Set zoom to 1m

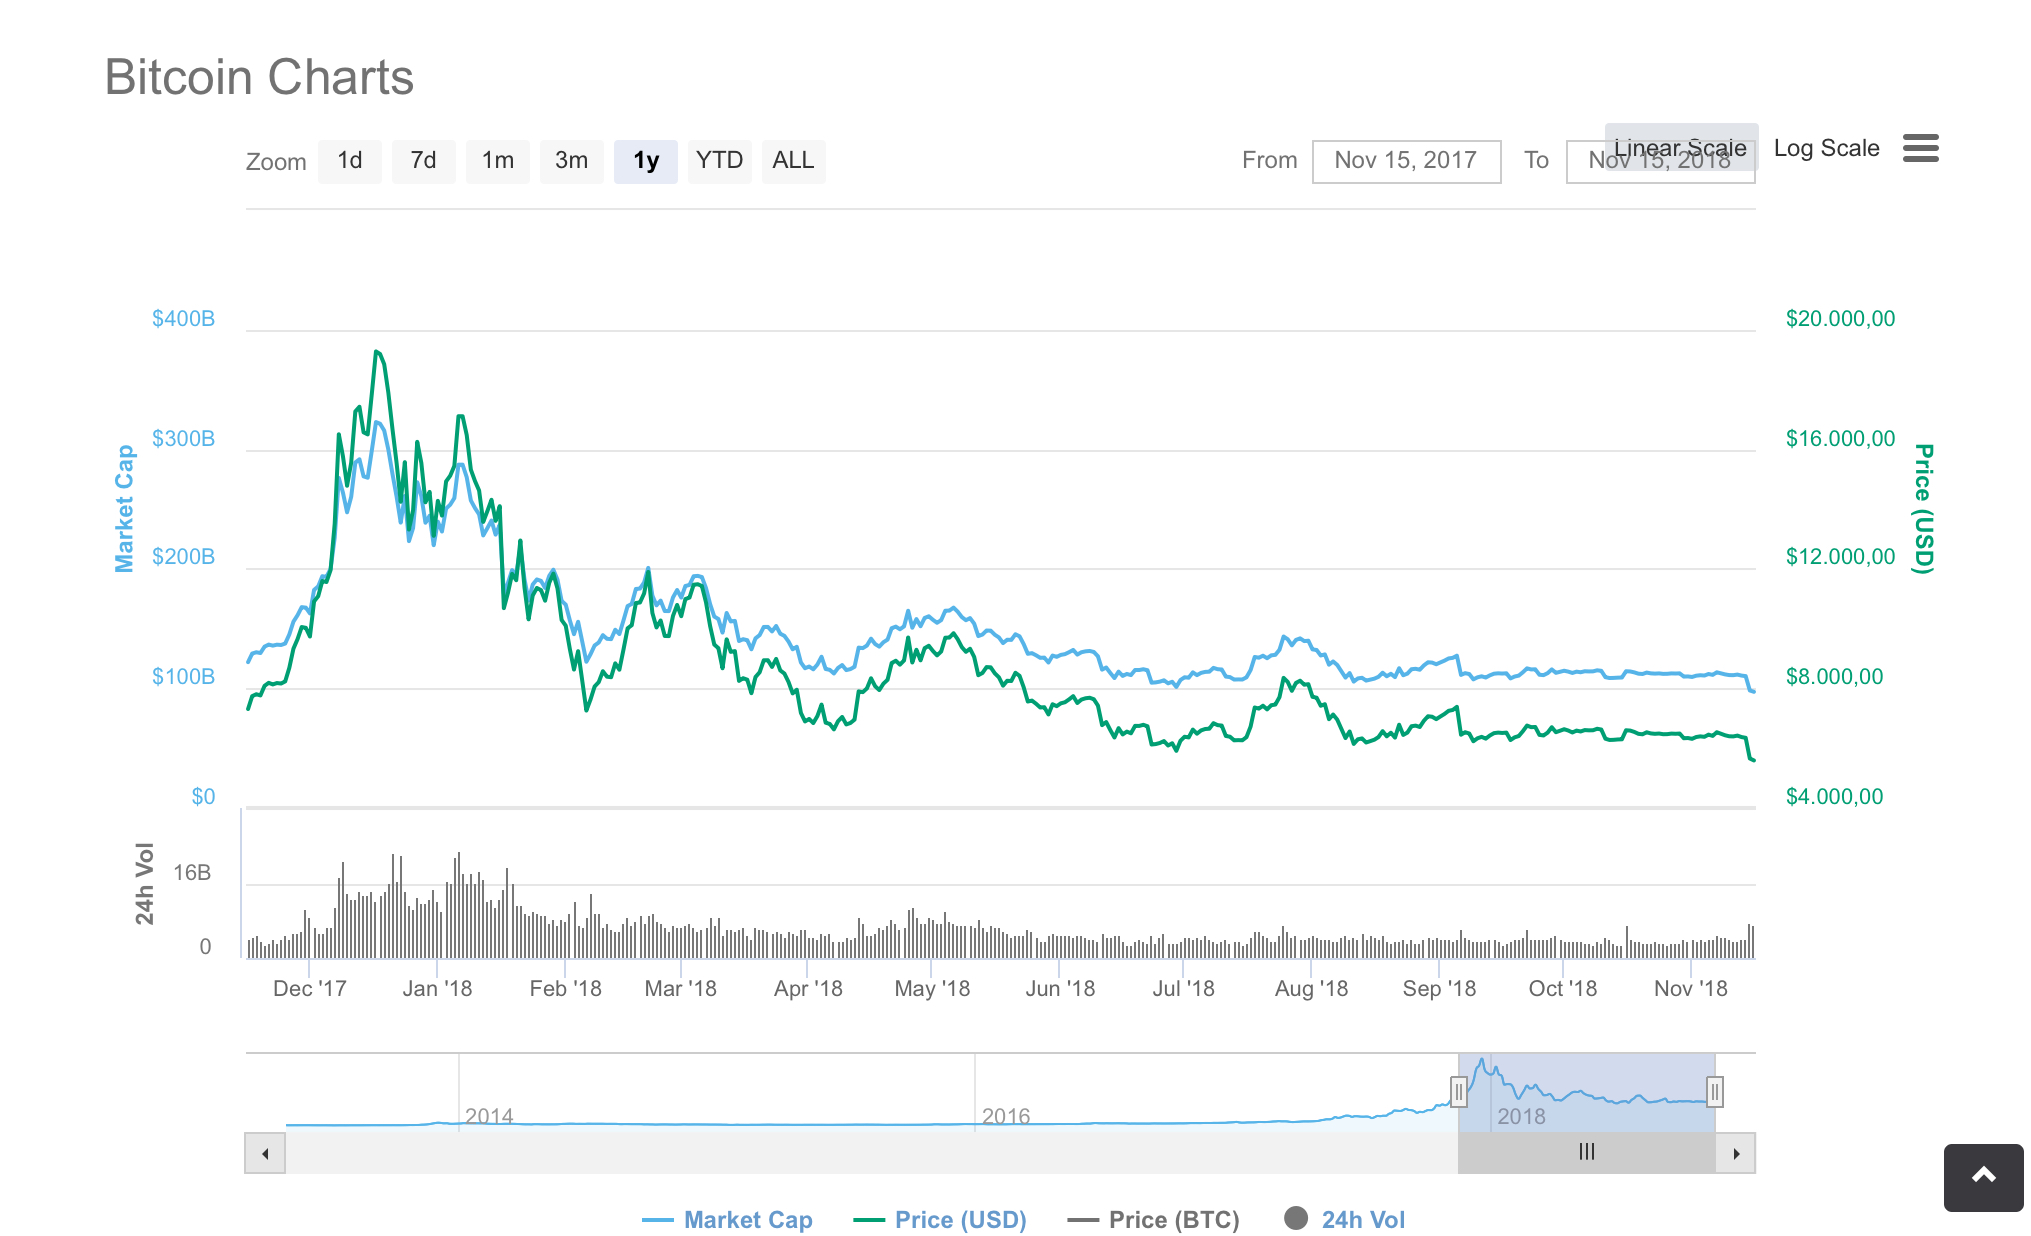[x=498, y=161]
